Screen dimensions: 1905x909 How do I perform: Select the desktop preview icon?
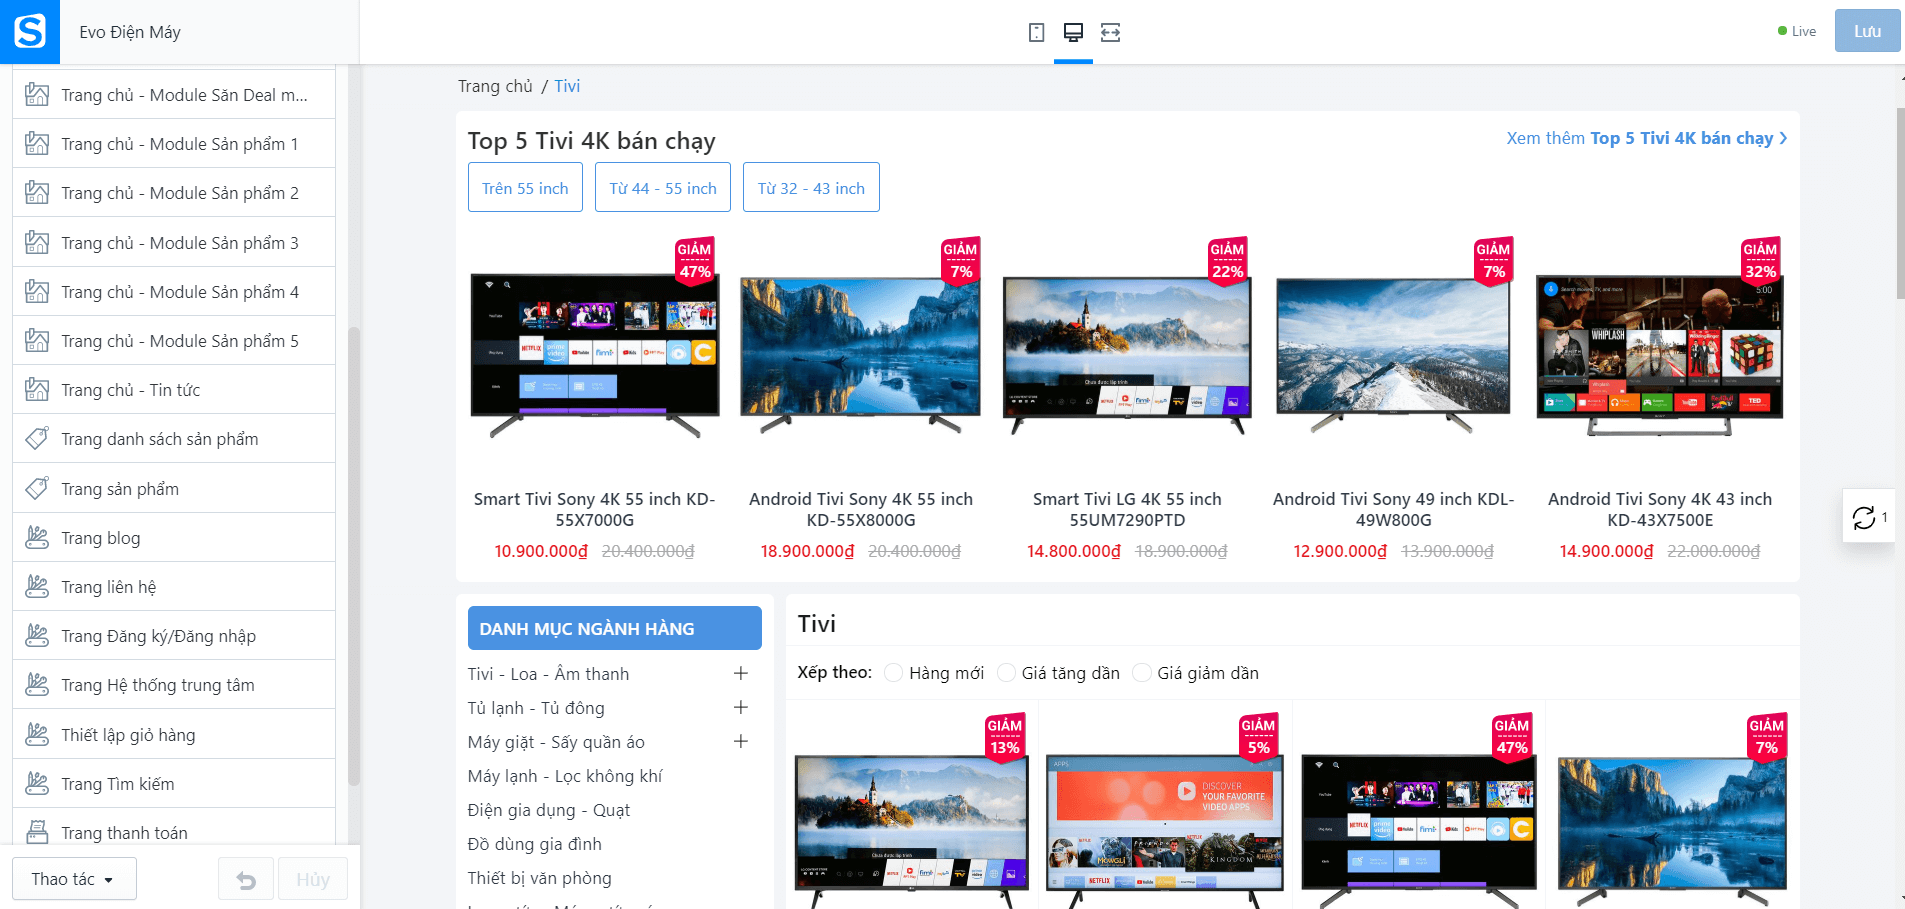coord(1073,32)
